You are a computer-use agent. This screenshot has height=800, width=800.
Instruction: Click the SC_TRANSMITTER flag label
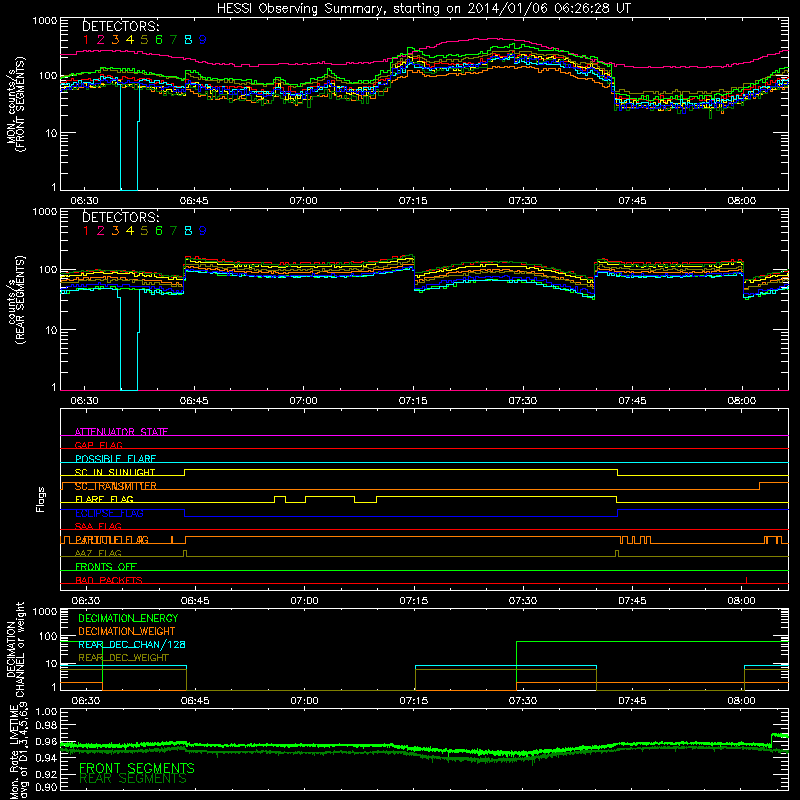[116, 486]
